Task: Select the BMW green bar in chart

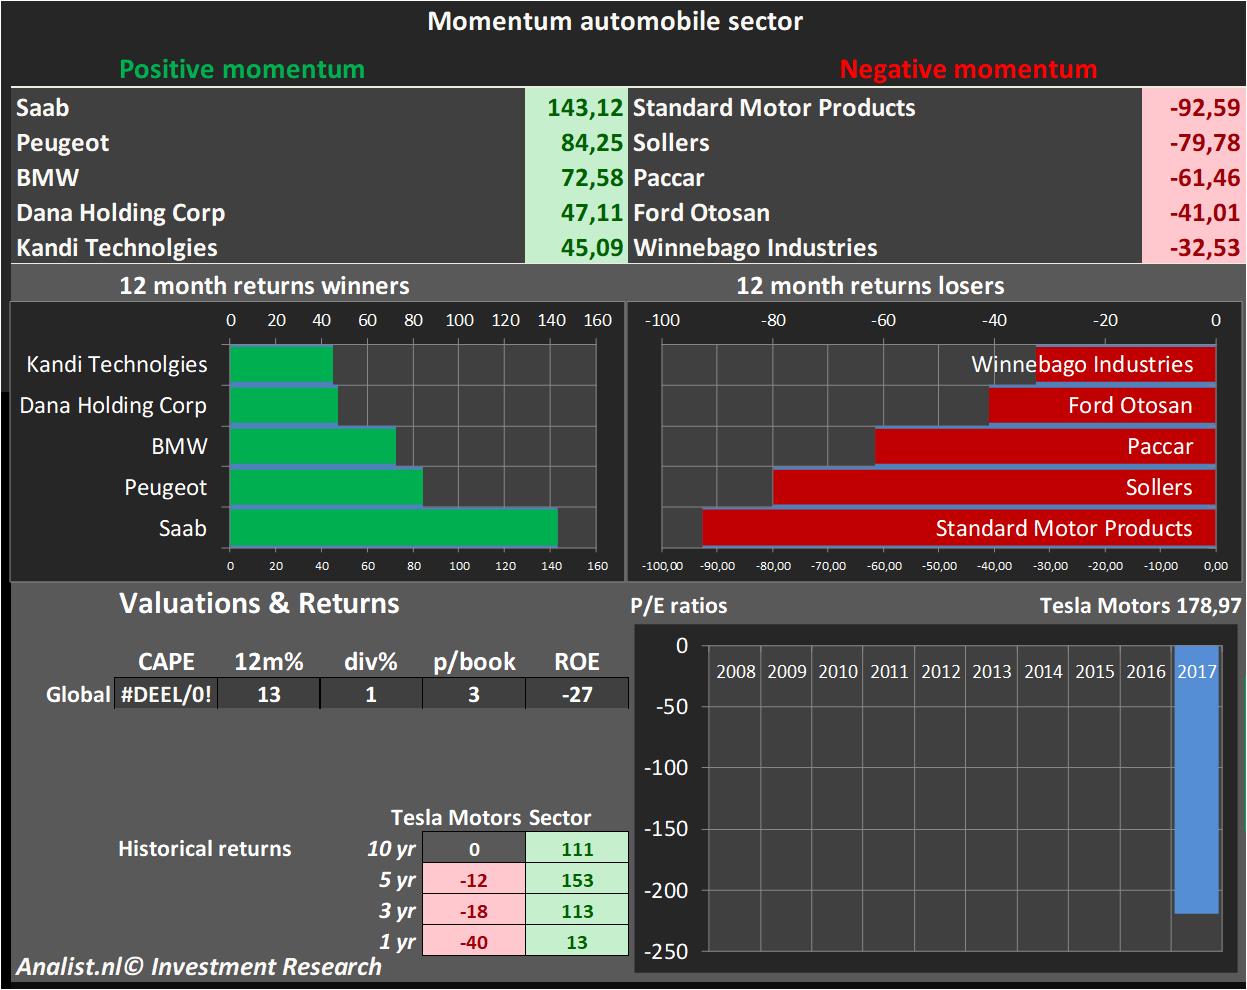Action: coord(313,446)
